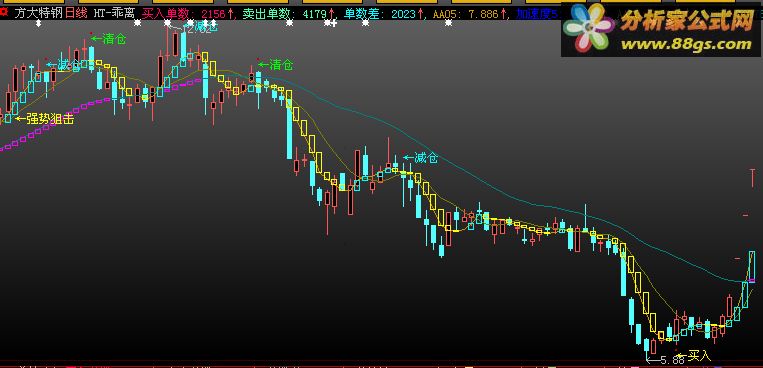763x368 pixels.
Task: Open the 日线 period selector
Action: click(x=76, y=14)
